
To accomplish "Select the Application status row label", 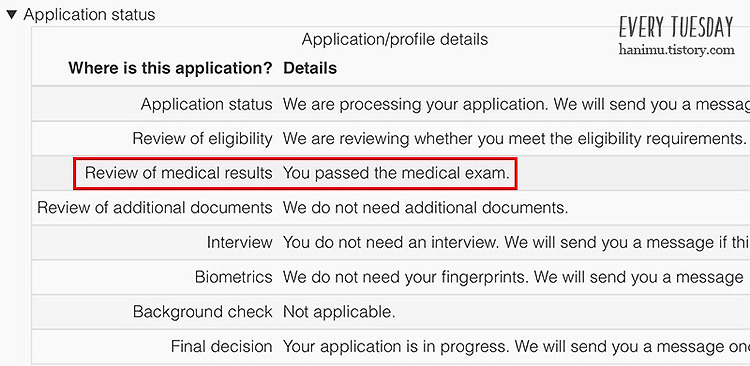I will [207, 104].
